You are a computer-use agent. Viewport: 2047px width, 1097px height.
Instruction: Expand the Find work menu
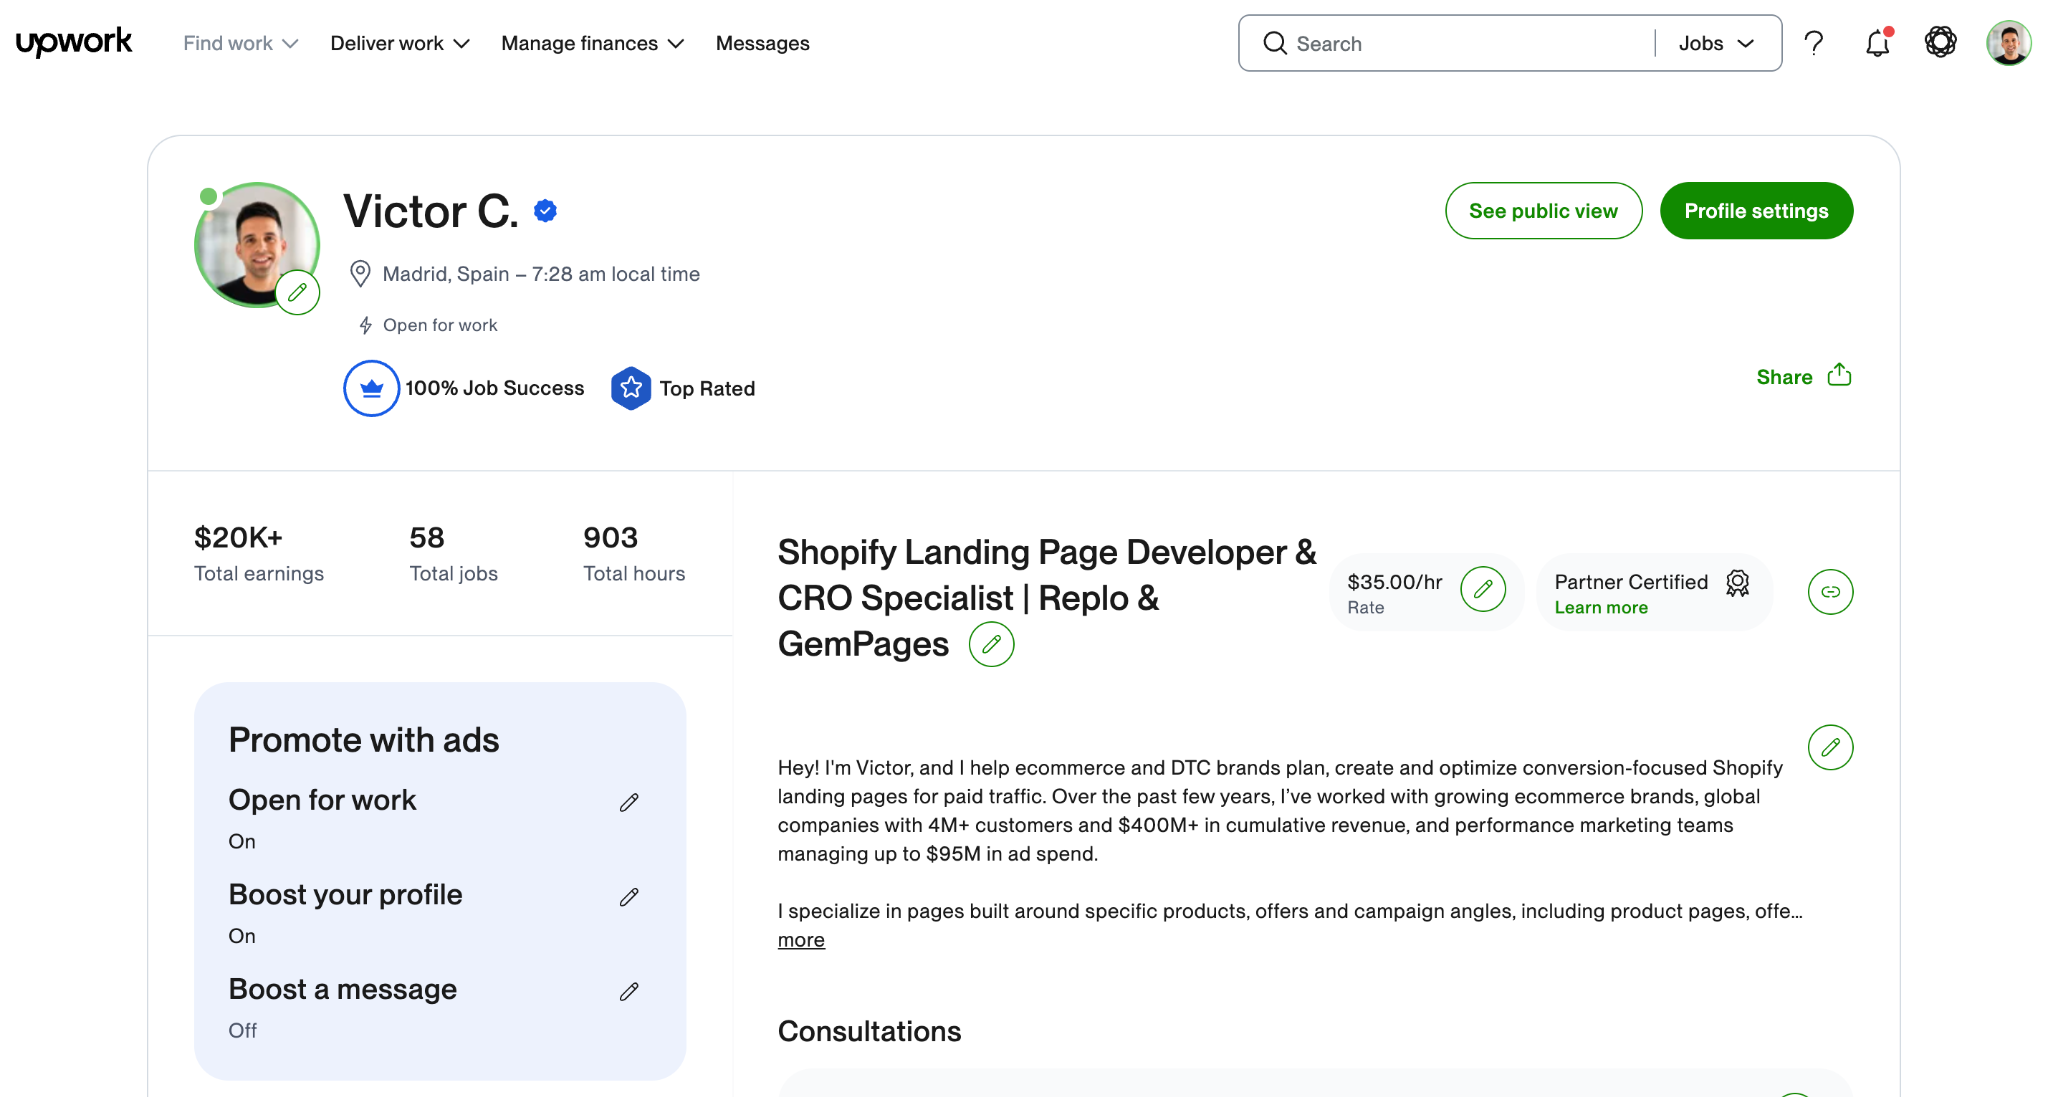240,43
